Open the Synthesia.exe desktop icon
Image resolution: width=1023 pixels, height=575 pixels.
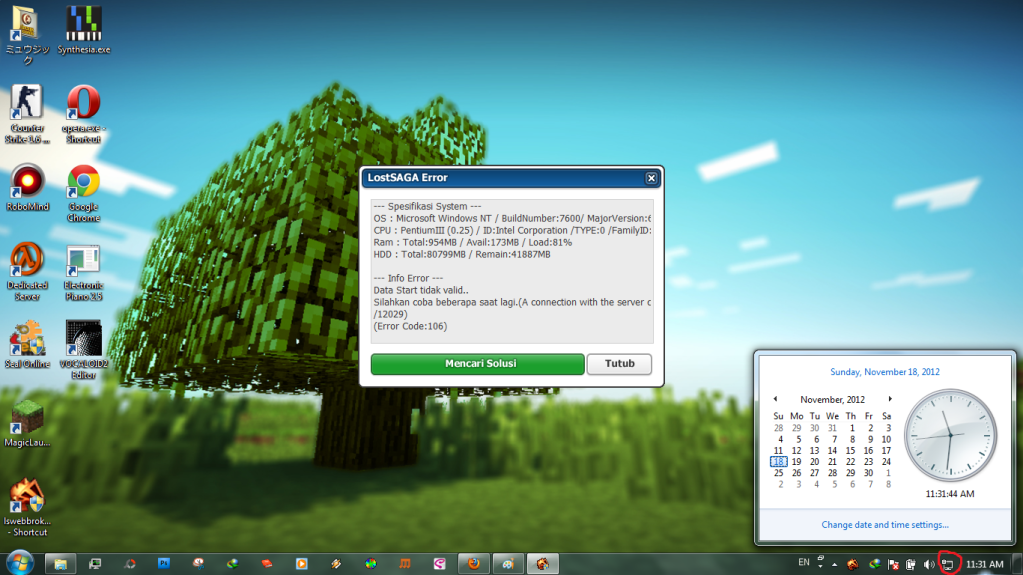84,29
